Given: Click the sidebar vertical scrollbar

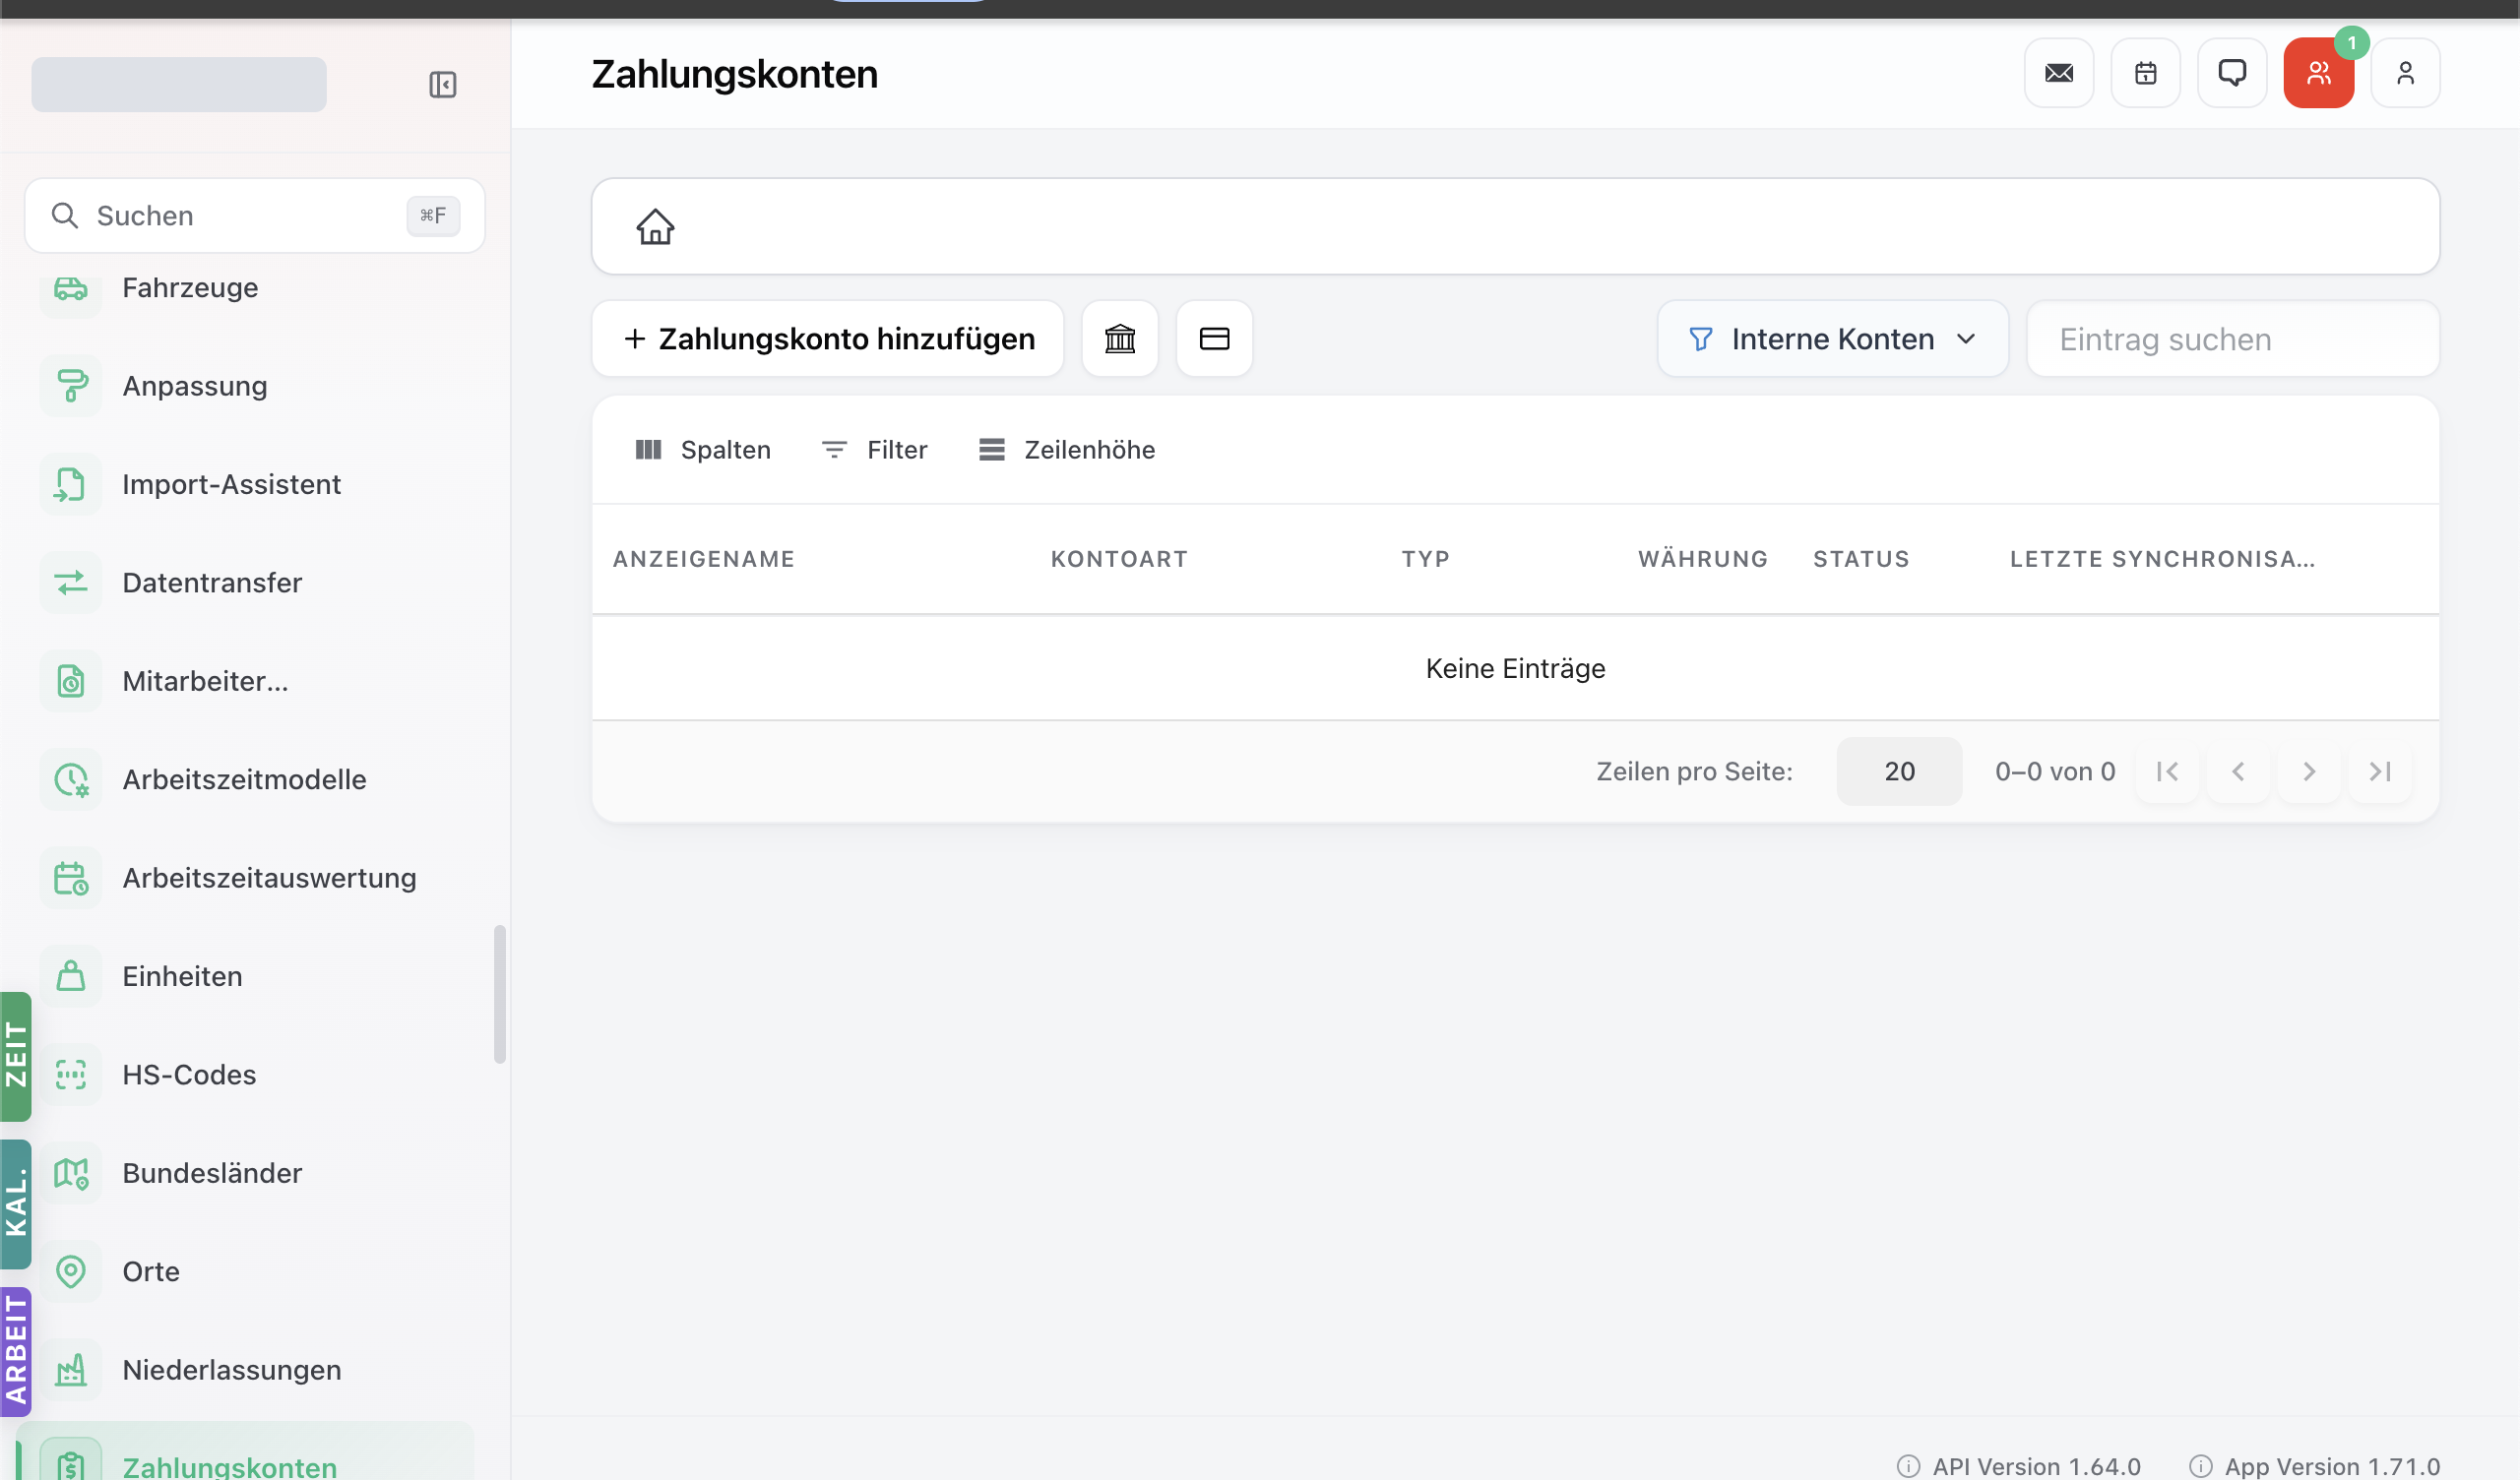Looking at the screenshot, I should tap(500, 995).
